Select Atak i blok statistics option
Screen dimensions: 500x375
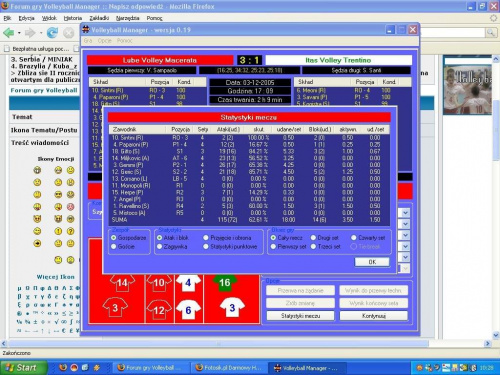pos(159,238)
